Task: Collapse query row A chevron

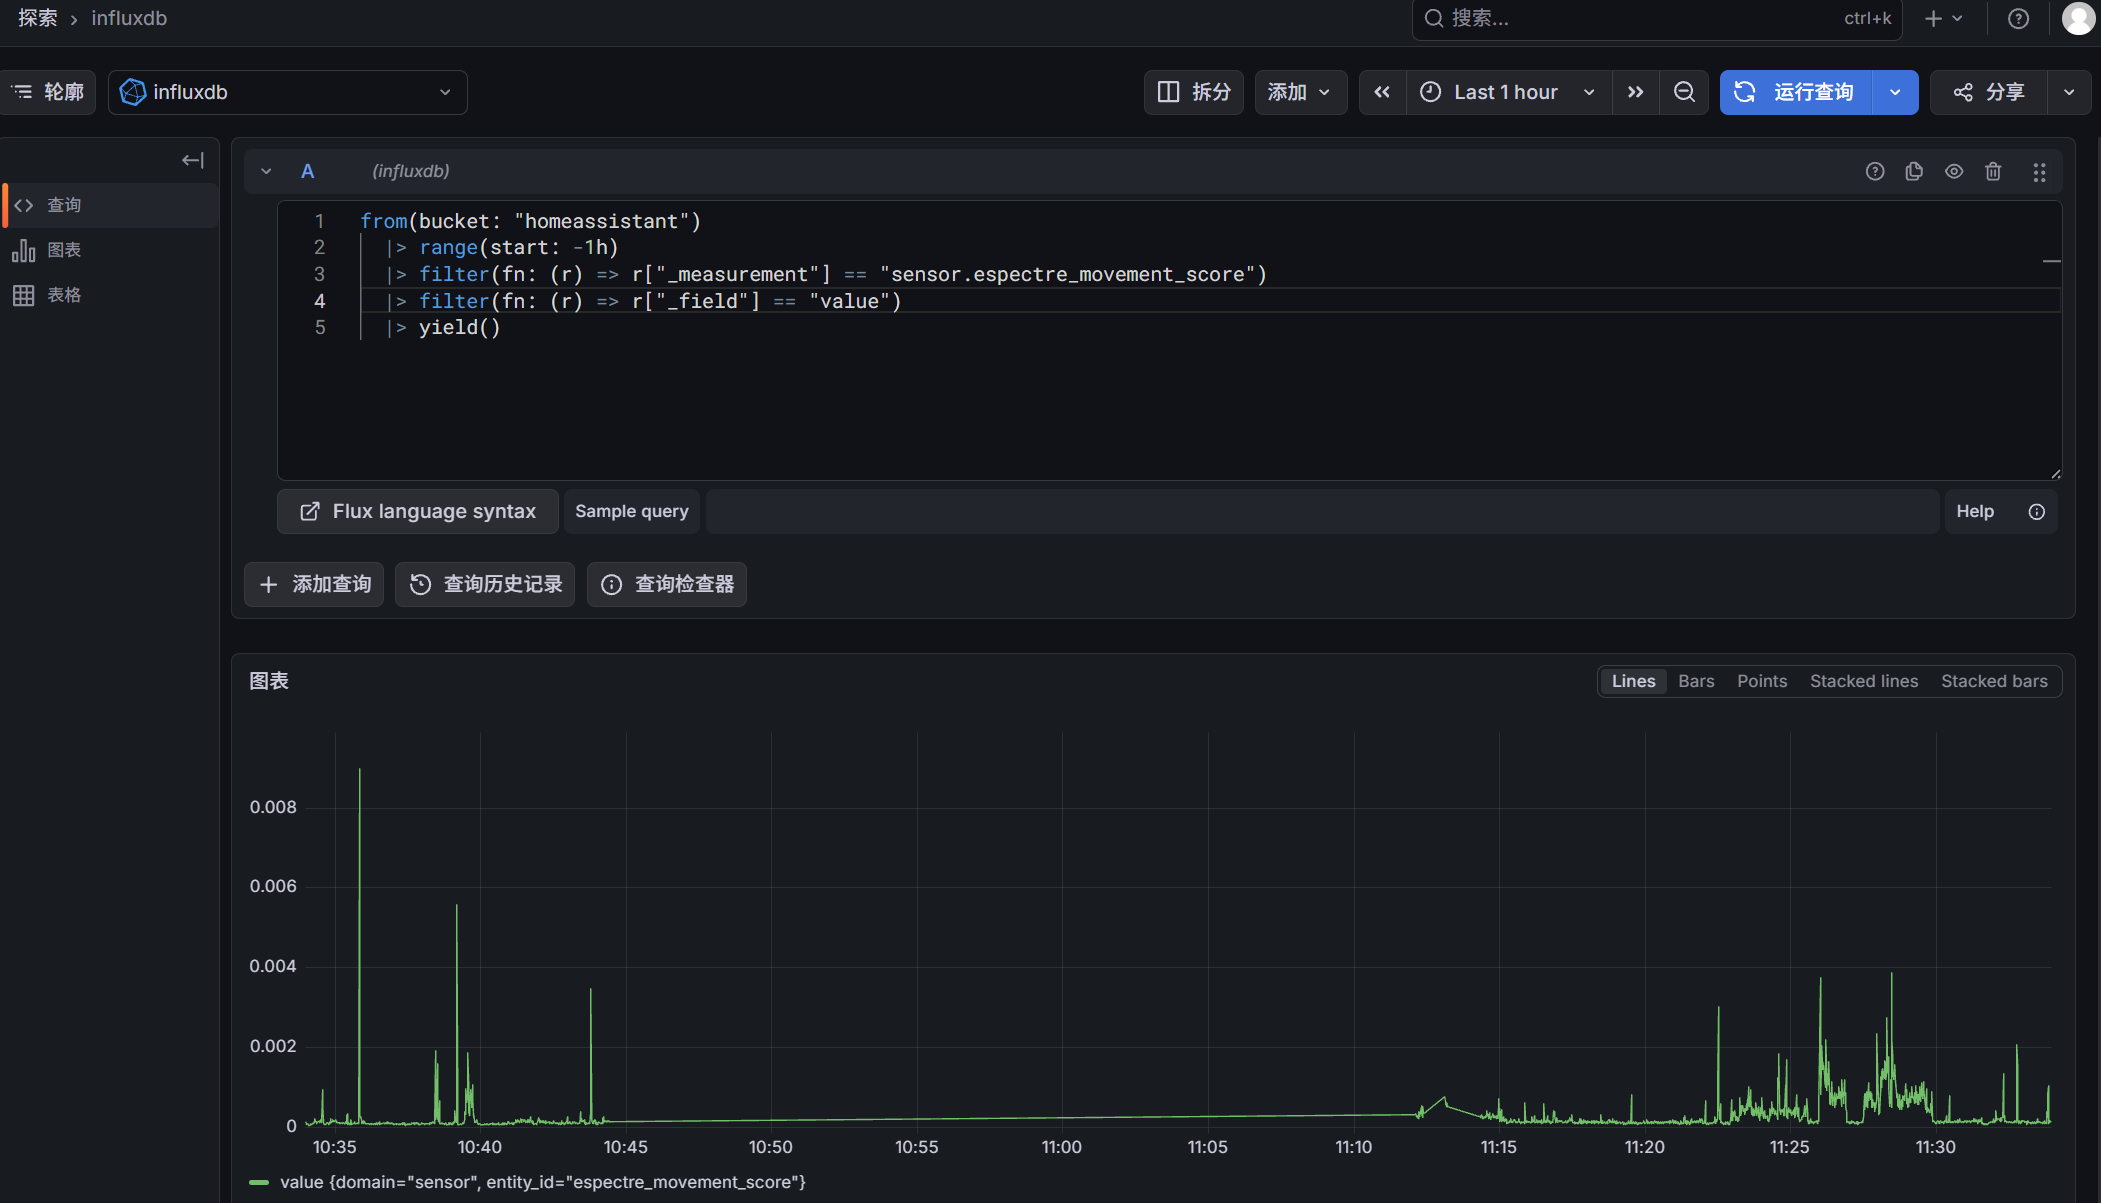Action: [266, 172]
